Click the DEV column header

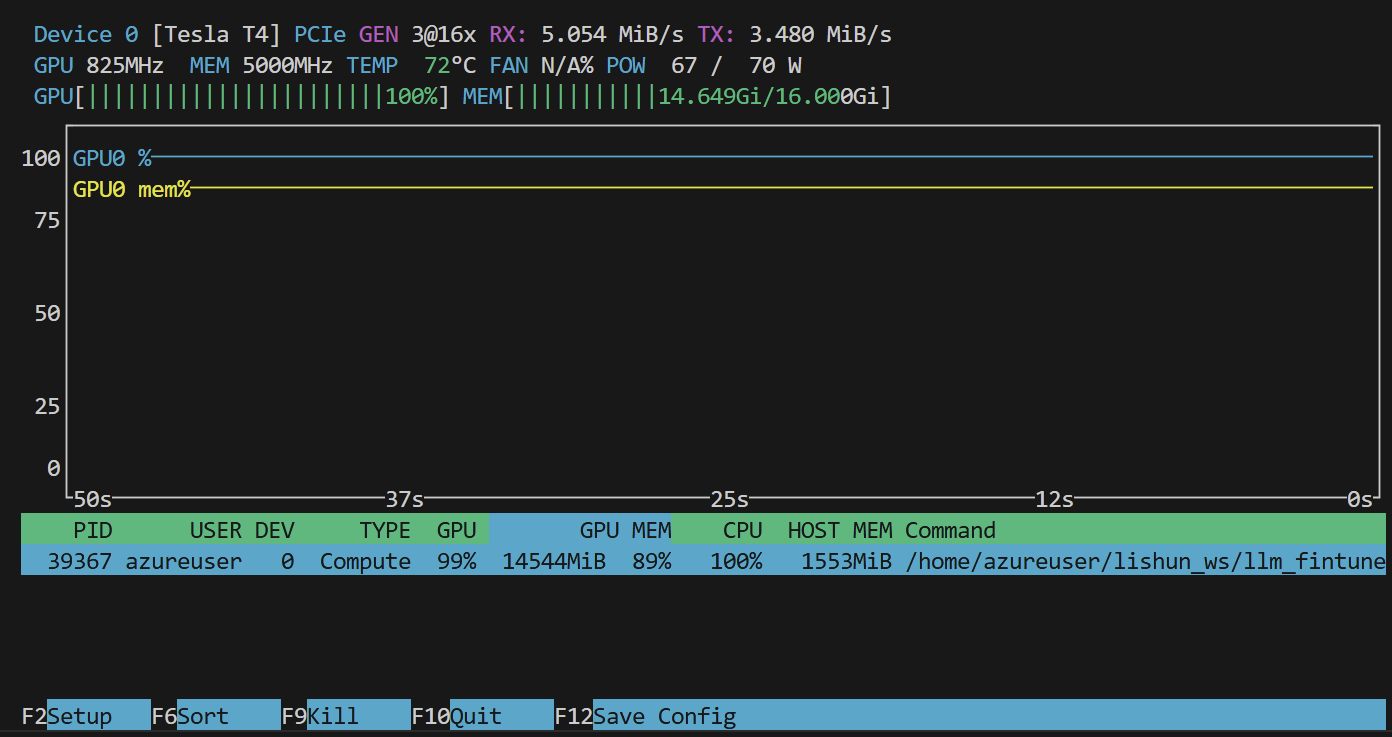click(275, 530)
